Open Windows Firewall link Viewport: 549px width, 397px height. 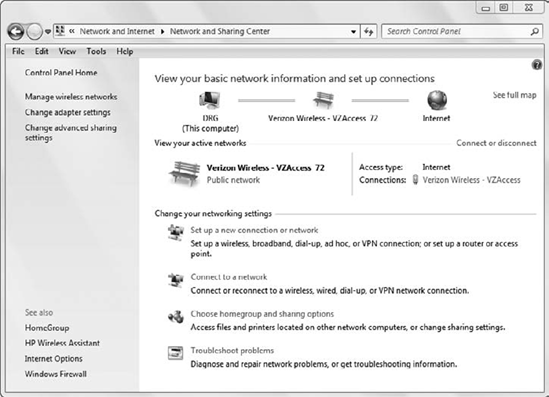56,374
